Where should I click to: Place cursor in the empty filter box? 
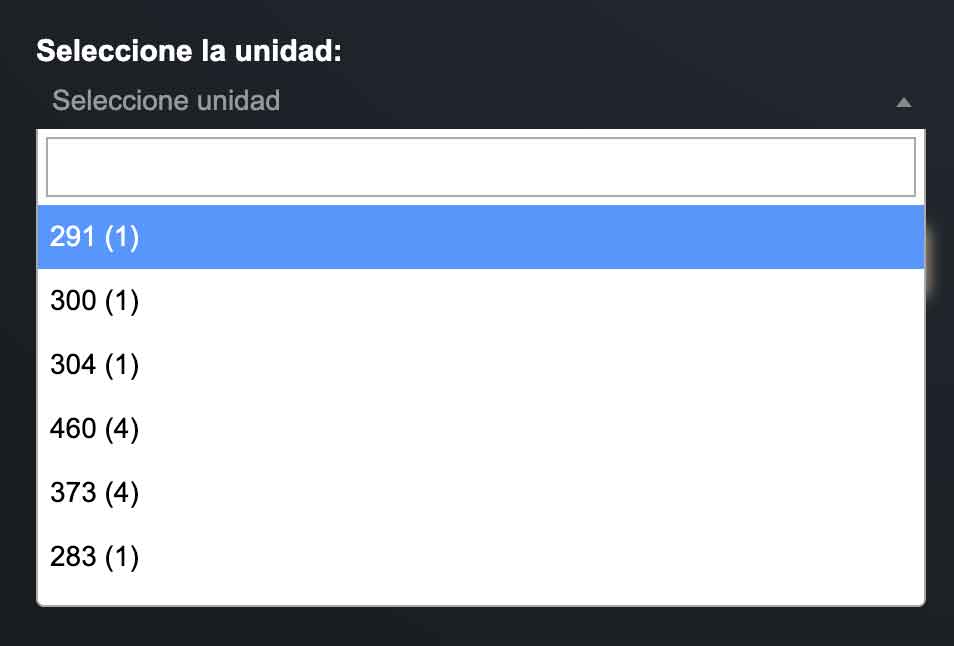(x=481, y=167)
